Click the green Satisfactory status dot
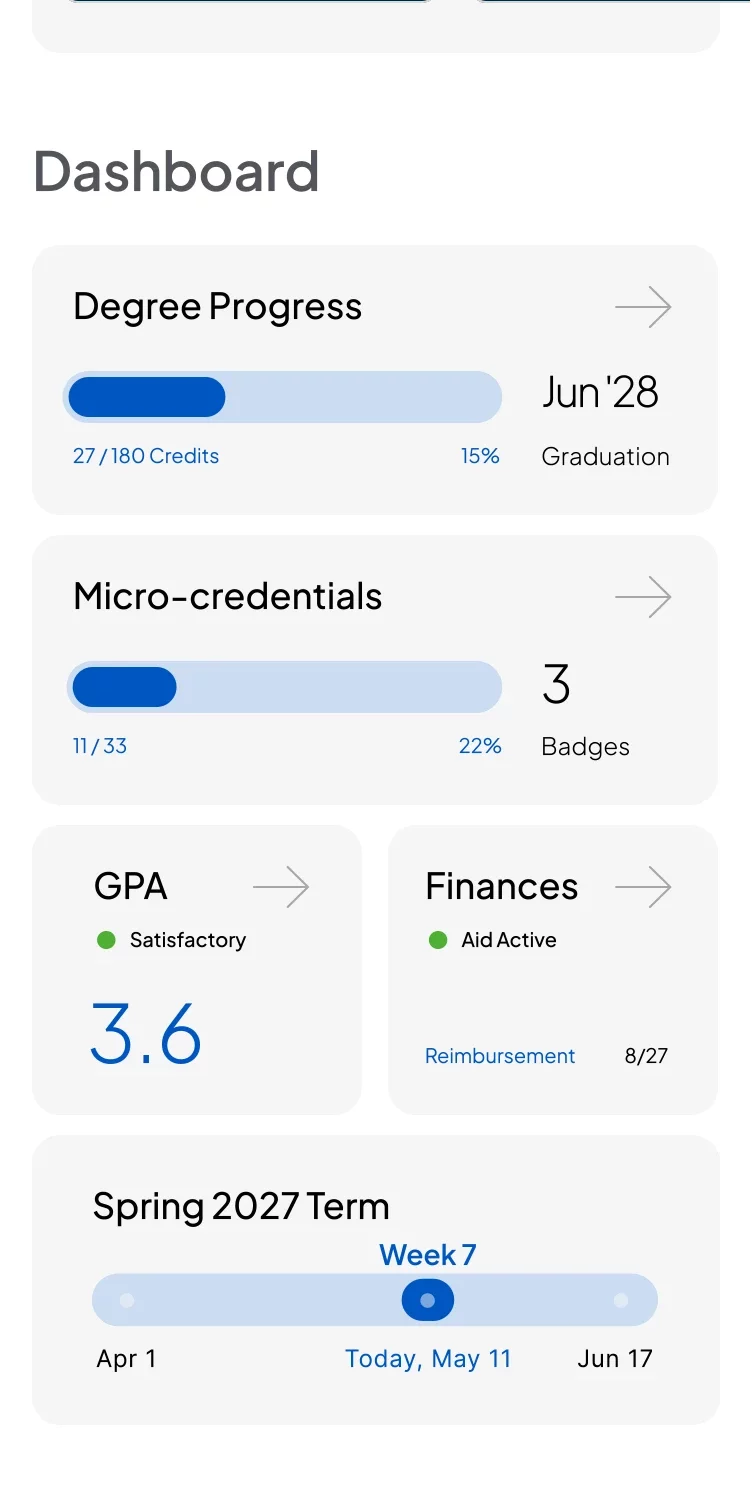Image resolution: width=752 pixels, height=1504 pixels. point(106,940)
